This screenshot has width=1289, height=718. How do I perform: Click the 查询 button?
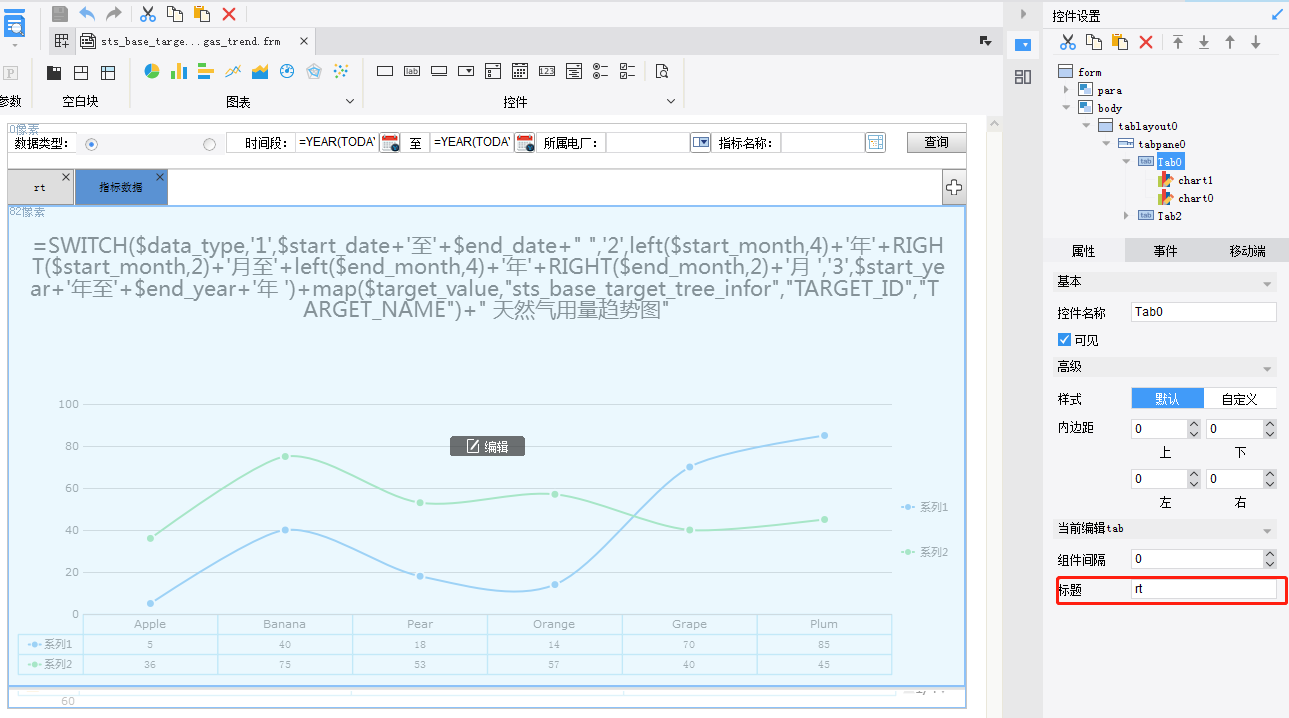tap(936, 143)
